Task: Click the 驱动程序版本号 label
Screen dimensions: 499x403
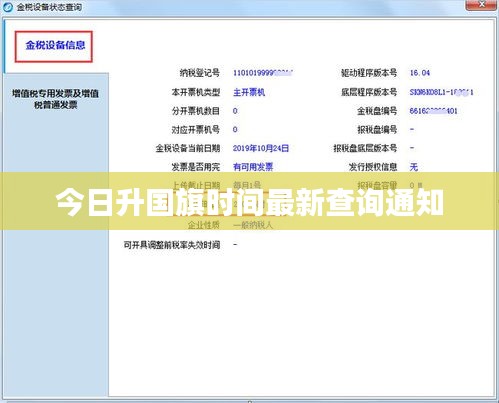Action: (x=369, y=73)
